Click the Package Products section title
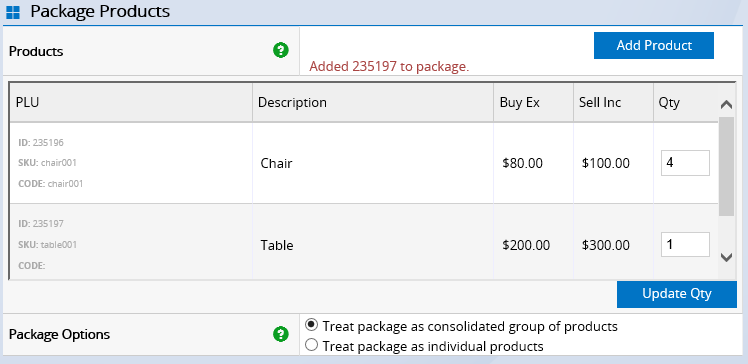Viewport: 748px width, 364px height. coord(100,11)
